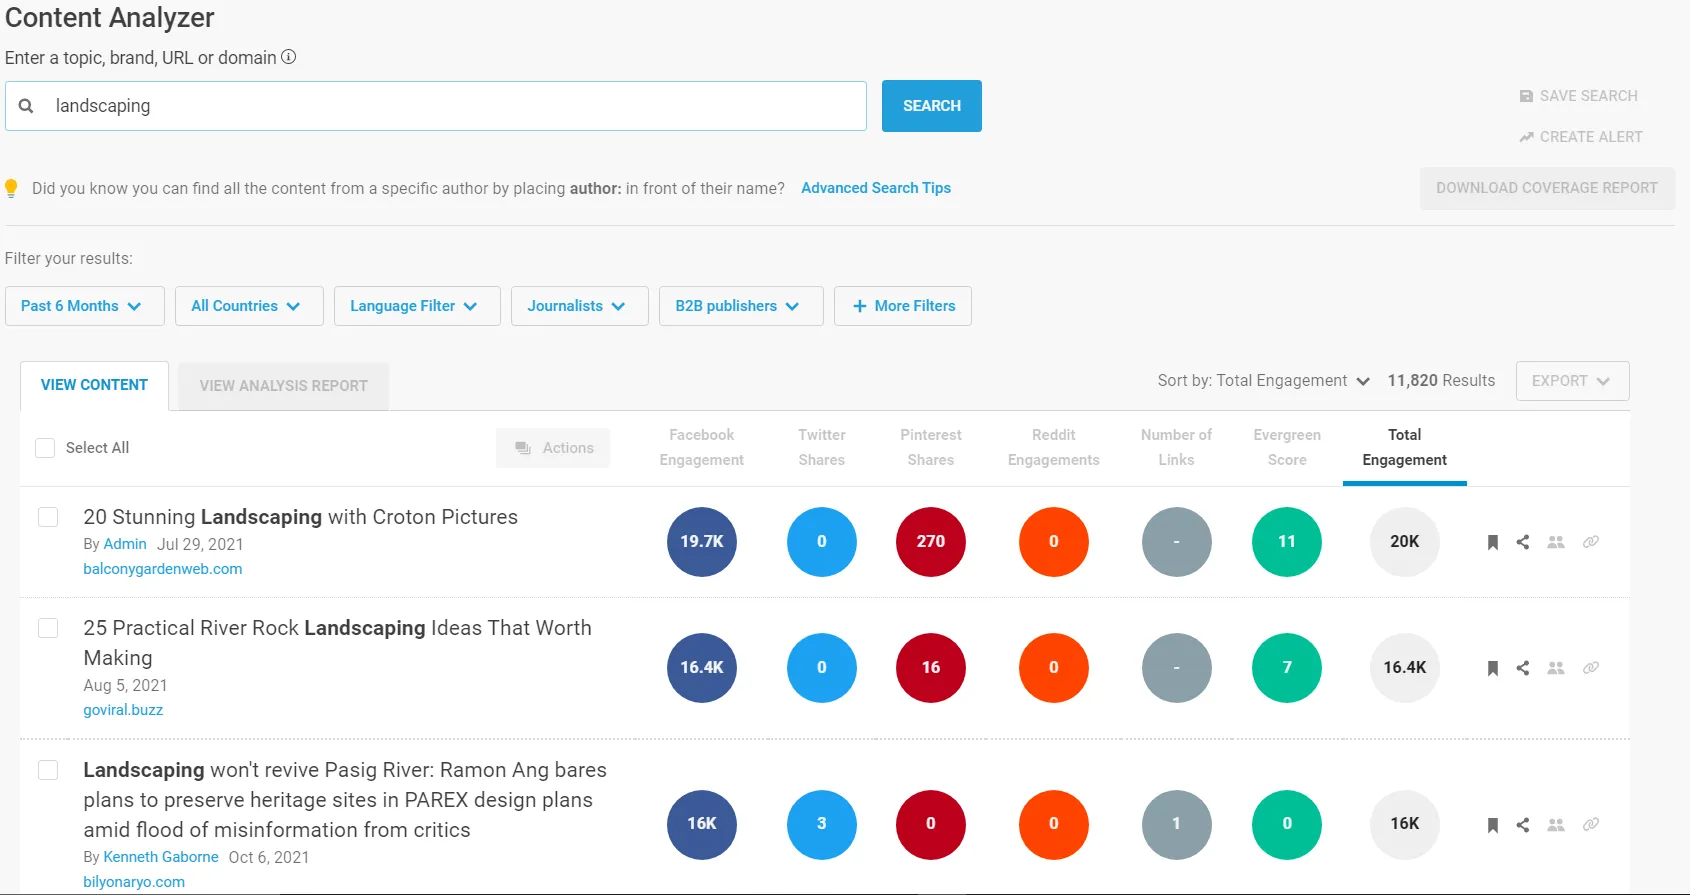
Task: Share the Croton Pictures article
Action: 1523,542
